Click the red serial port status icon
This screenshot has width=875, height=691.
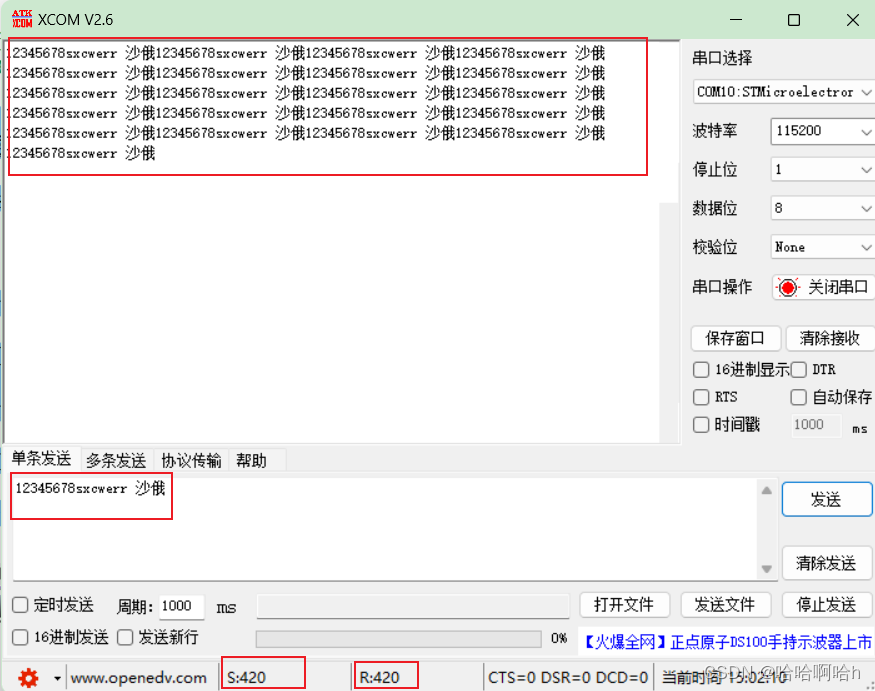tap(789, 287)
